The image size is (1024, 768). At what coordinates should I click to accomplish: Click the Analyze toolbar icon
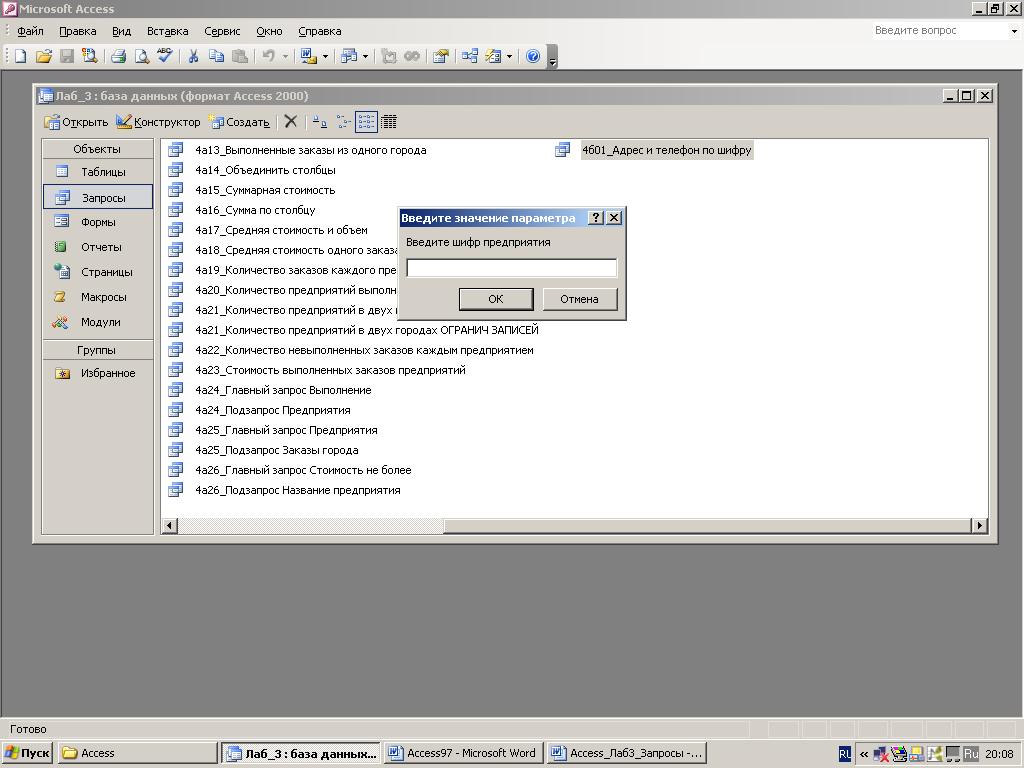tap(349, 56)
